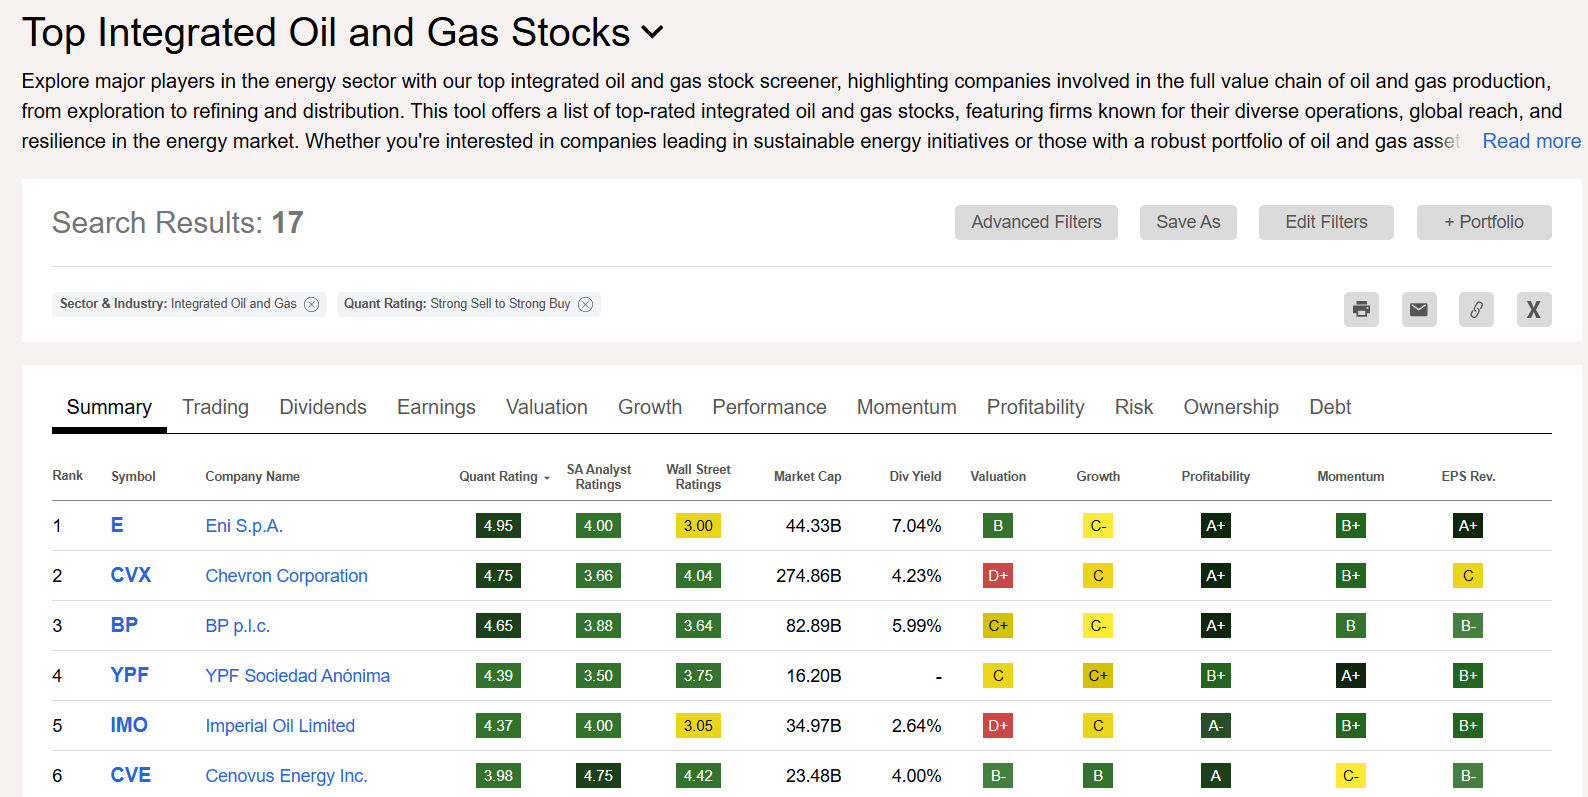This screenshot has height=797, width=1588.
Task: Click the Market Cap column header
Action: tap(807, 477)
